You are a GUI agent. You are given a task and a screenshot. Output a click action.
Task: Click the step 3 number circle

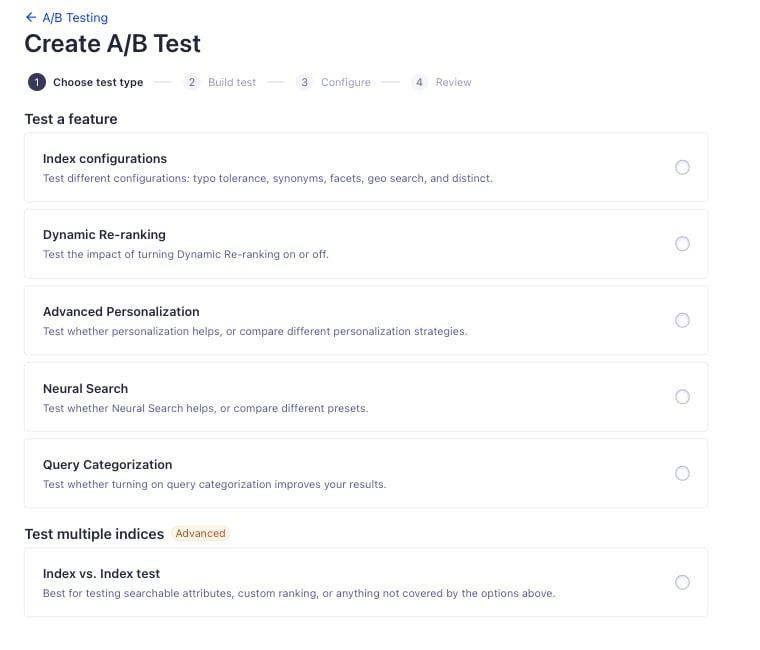tap(304, 82)
